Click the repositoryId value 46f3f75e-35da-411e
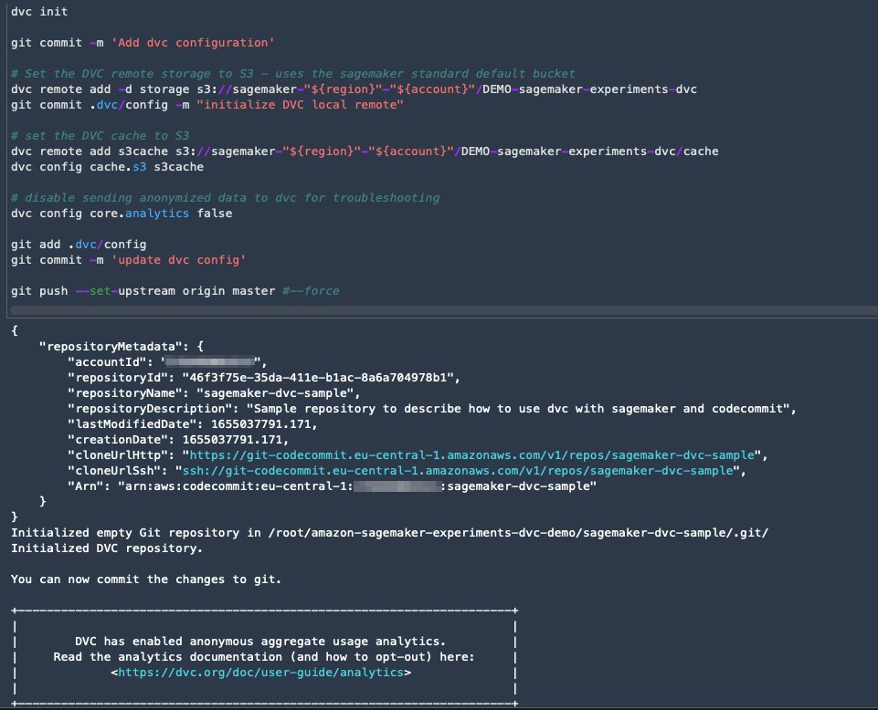Viewport: 879px width, 710px height. tap(317, 378)
